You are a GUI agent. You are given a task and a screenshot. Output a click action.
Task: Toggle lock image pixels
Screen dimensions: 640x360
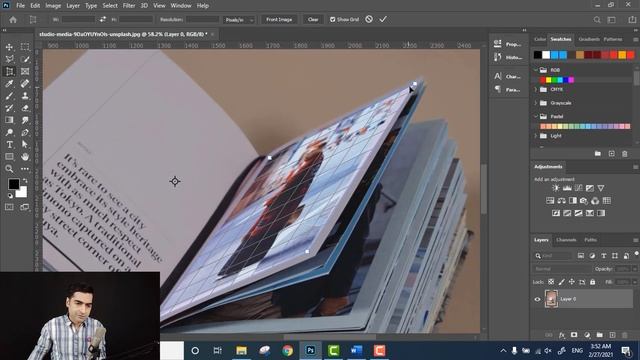tap(562, 282)
